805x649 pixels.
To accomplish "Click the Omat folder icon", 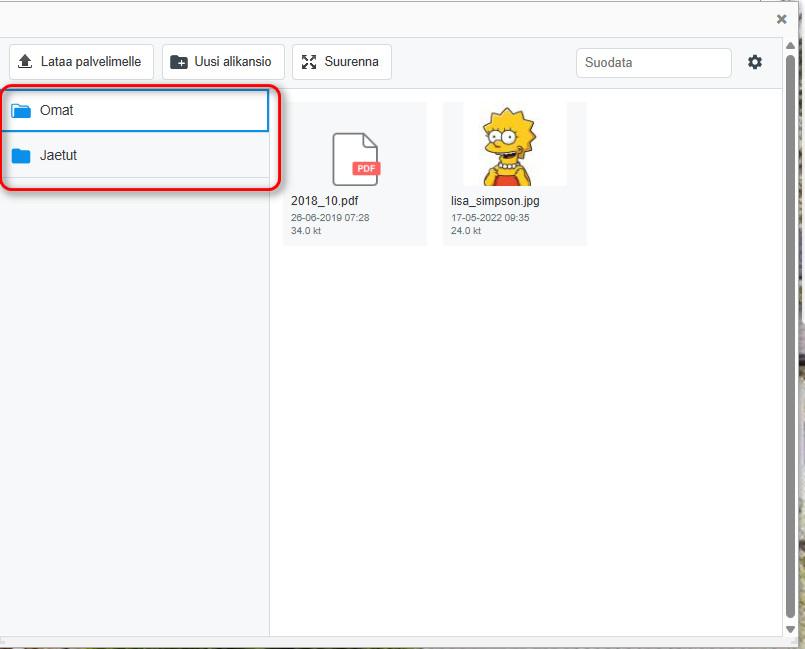I will point(21,111).
